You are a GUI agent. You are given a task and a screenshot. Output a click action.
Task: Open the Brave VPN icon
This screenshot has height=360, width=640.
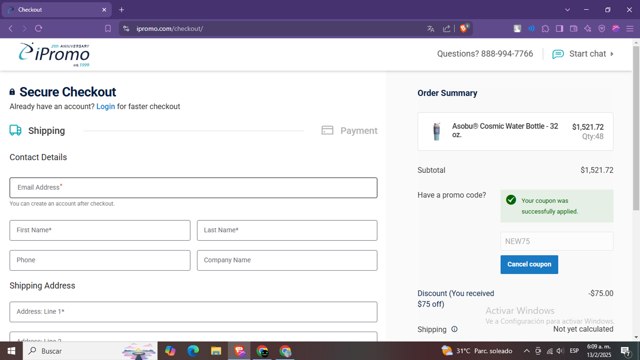click(602, 29)
